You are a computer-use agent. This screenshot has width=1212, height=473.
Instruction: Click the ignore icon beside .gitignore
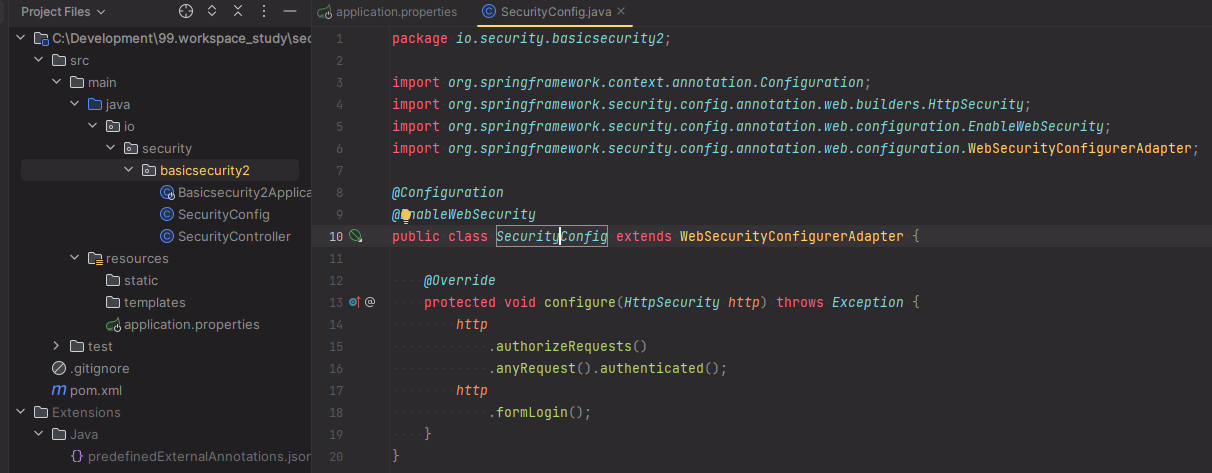pyautogui.click(x=59, y=368)
